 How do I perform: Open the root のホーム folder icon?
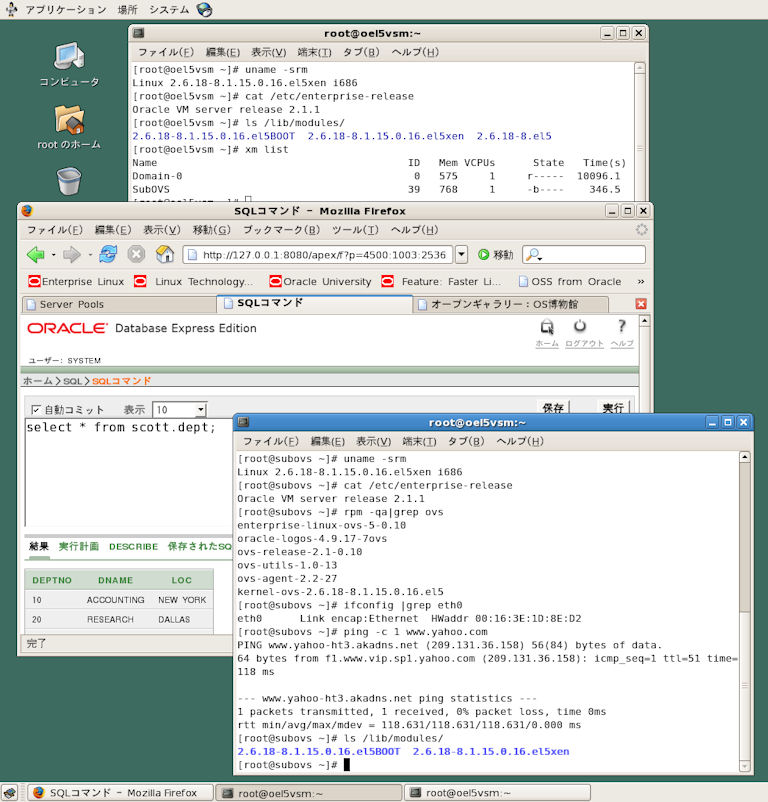(69, 127)
